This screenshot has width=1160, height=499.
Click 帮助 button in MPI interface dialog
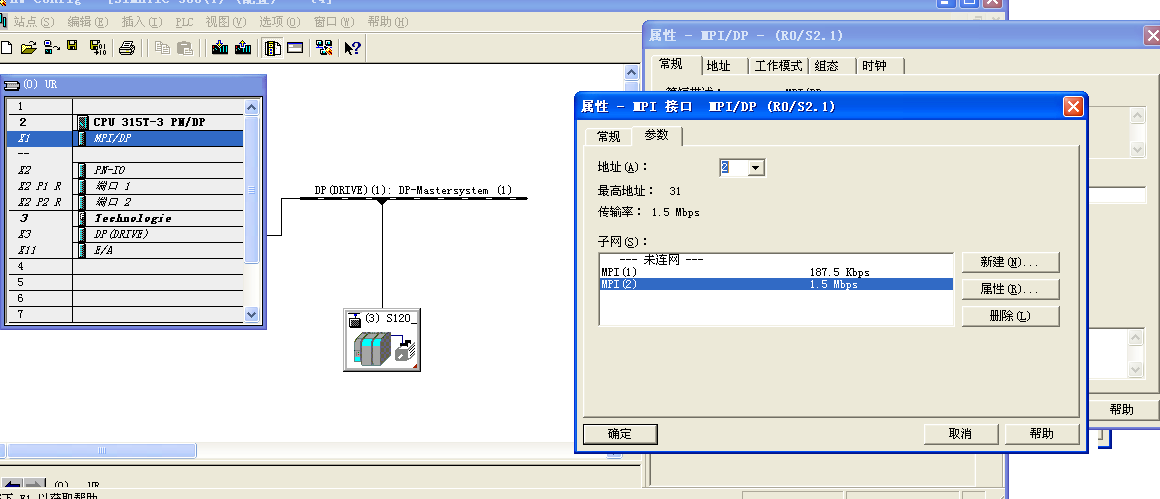click(1042, 434)
